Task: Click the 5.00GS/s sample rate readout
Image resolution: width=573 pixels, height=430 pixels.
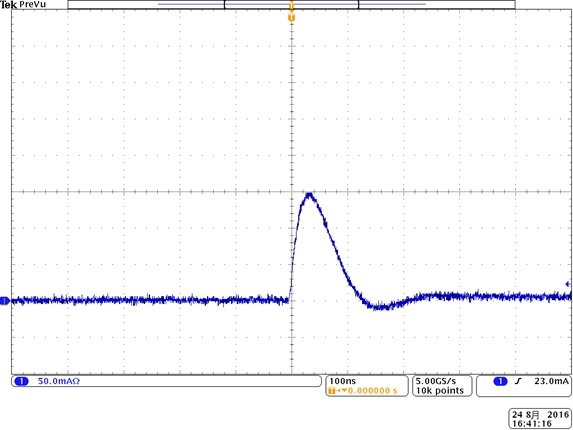Action: coord(436,381)
